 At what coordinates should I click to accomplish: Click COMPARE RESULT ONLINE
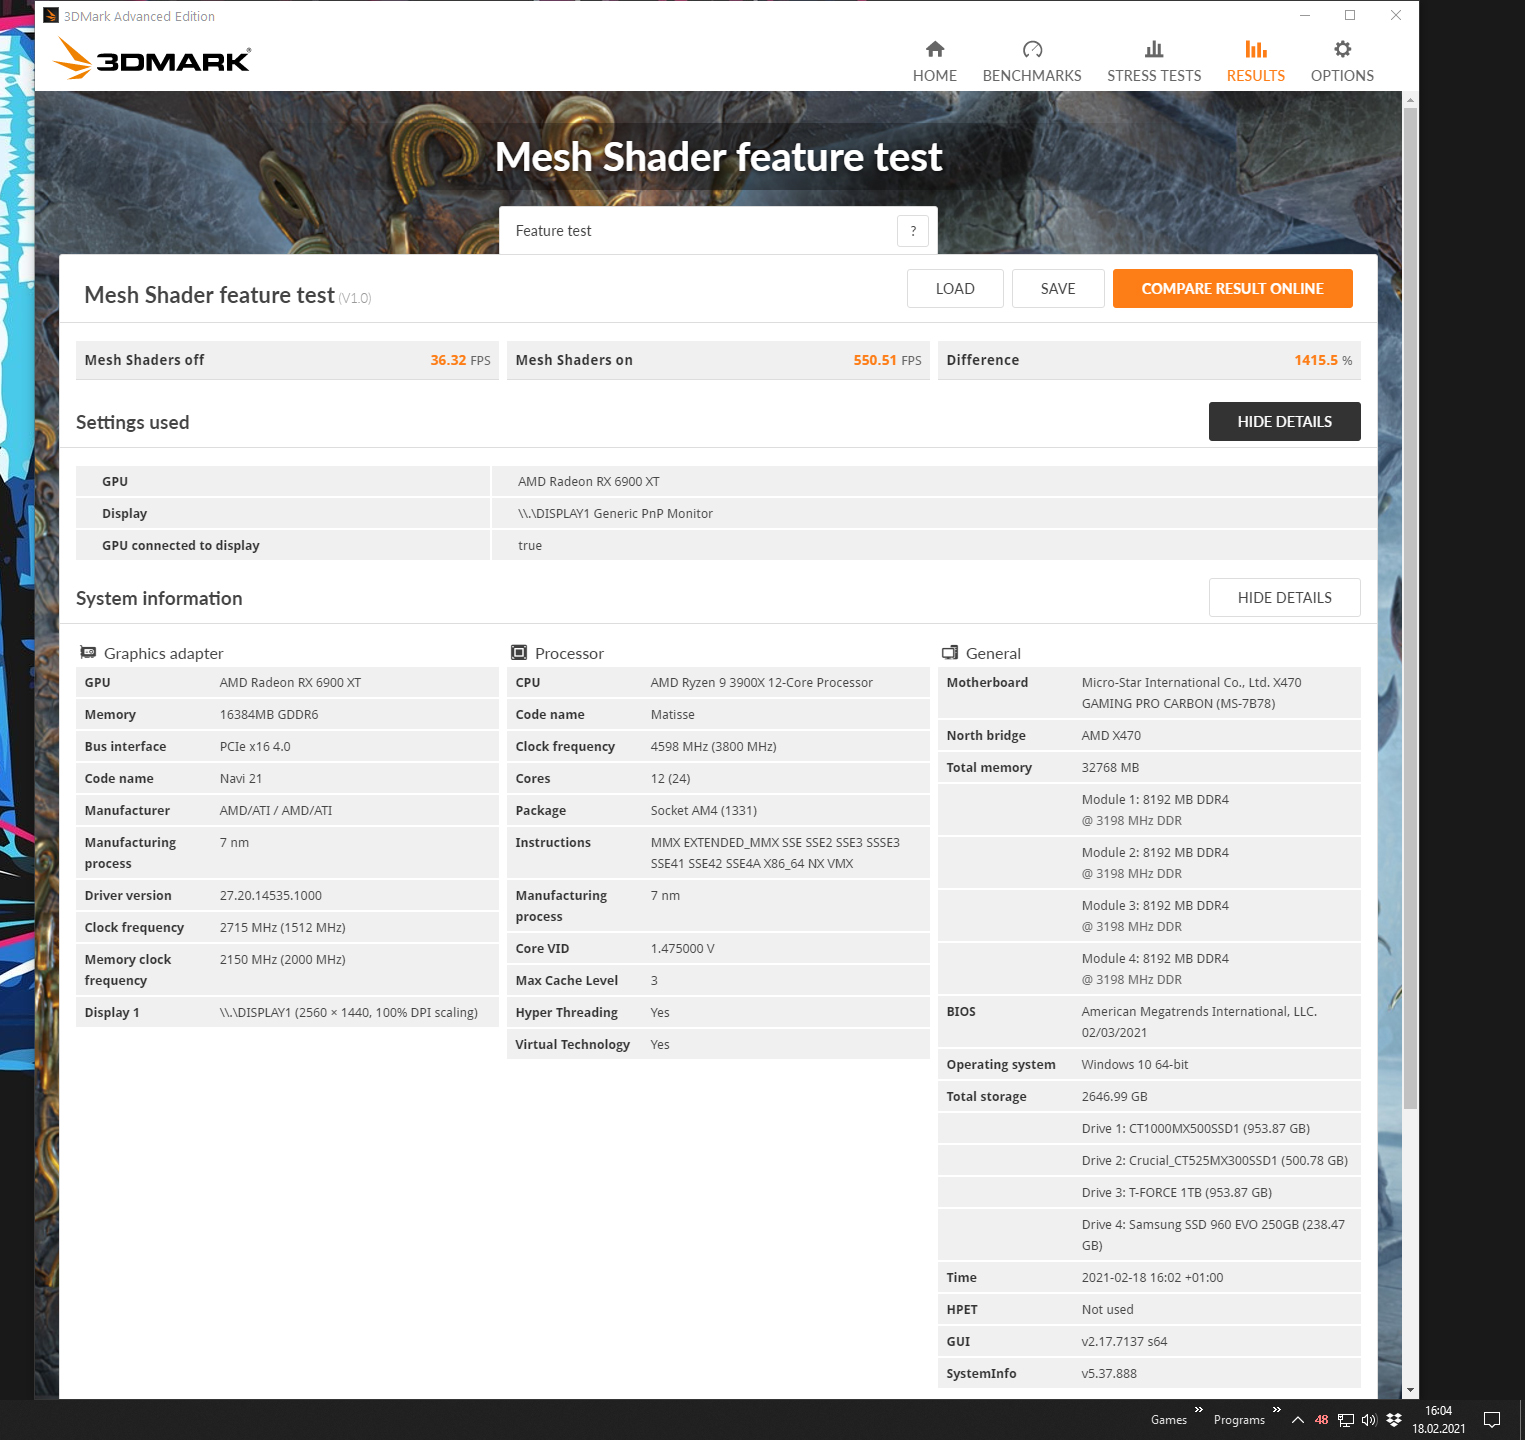point(1232,288)
